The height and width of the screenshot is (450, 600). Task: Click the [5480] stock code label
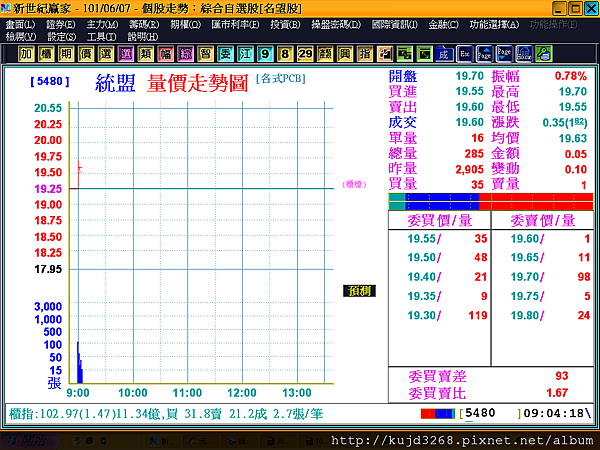[x=50, y=81]
